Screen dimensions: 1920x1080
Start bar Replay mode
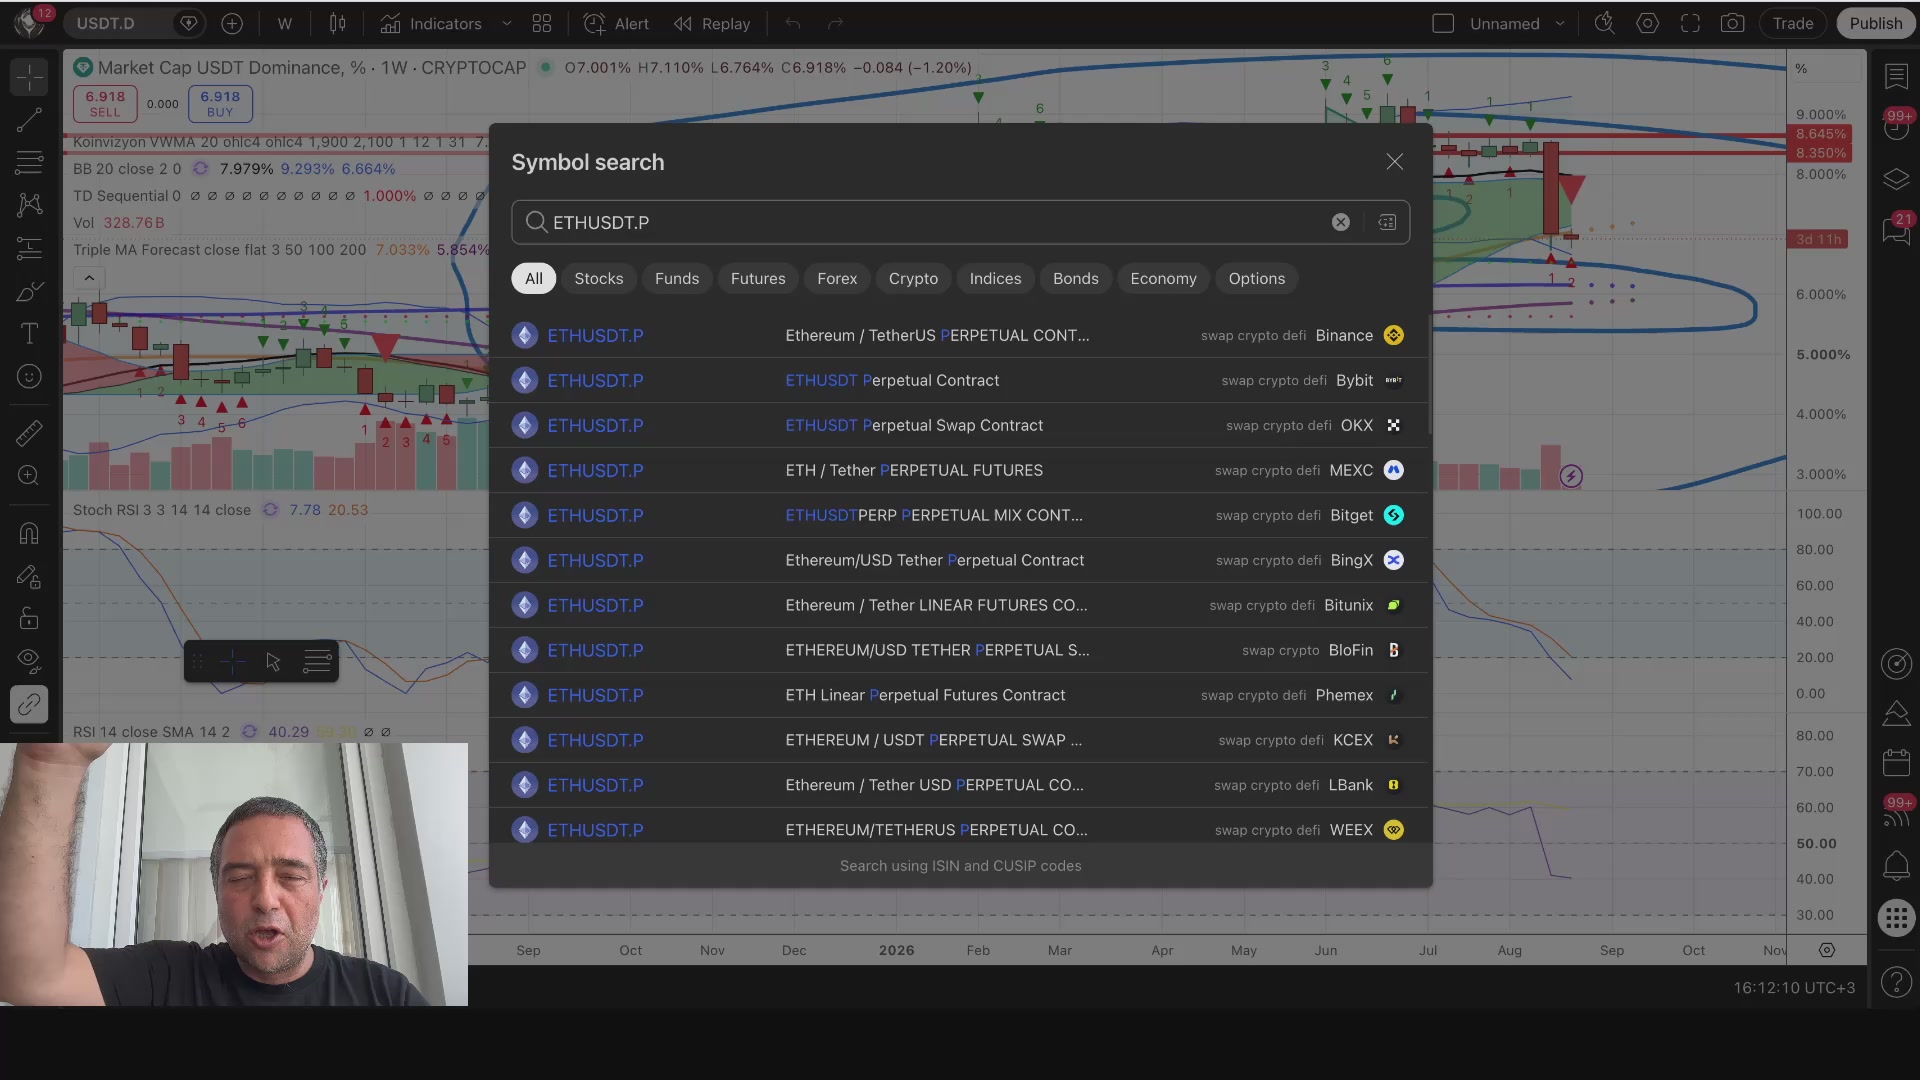pyautogui.click(x=712, y=23)
